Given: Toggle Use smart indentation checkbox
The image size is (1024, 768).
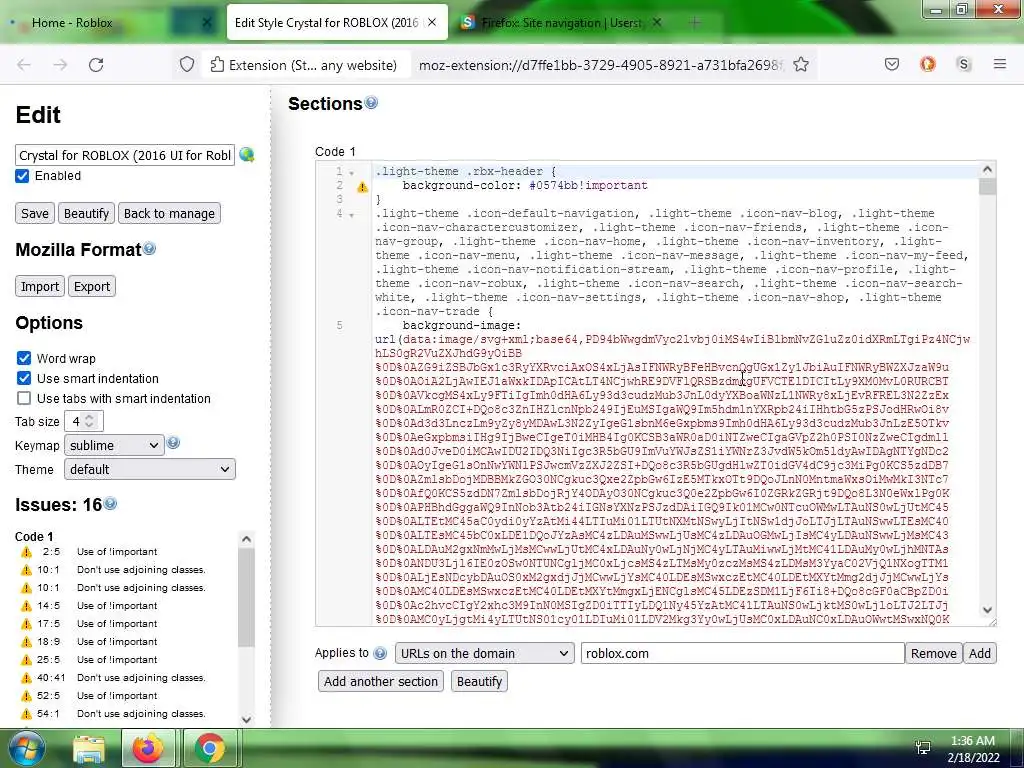Looking at the screenshot, I should [24, 378].
